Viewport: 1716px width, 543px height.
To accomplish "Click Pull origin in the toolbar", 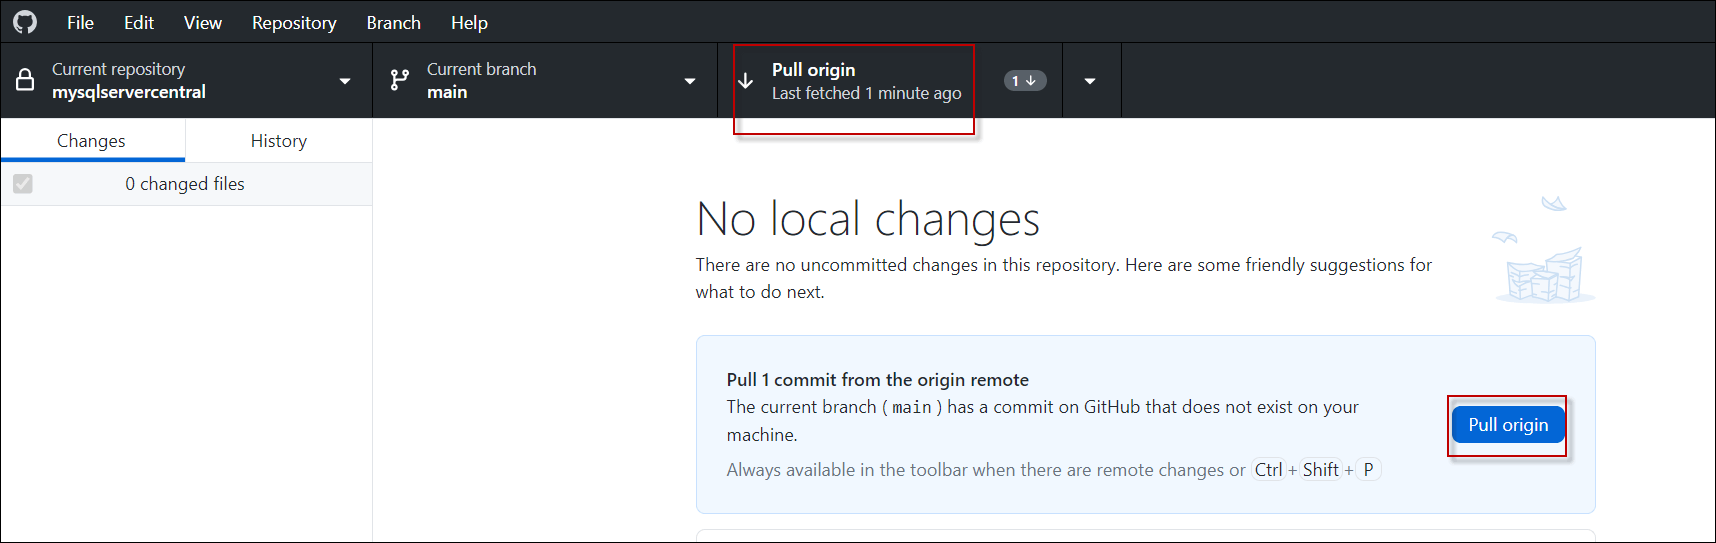I will coord(853,81).
